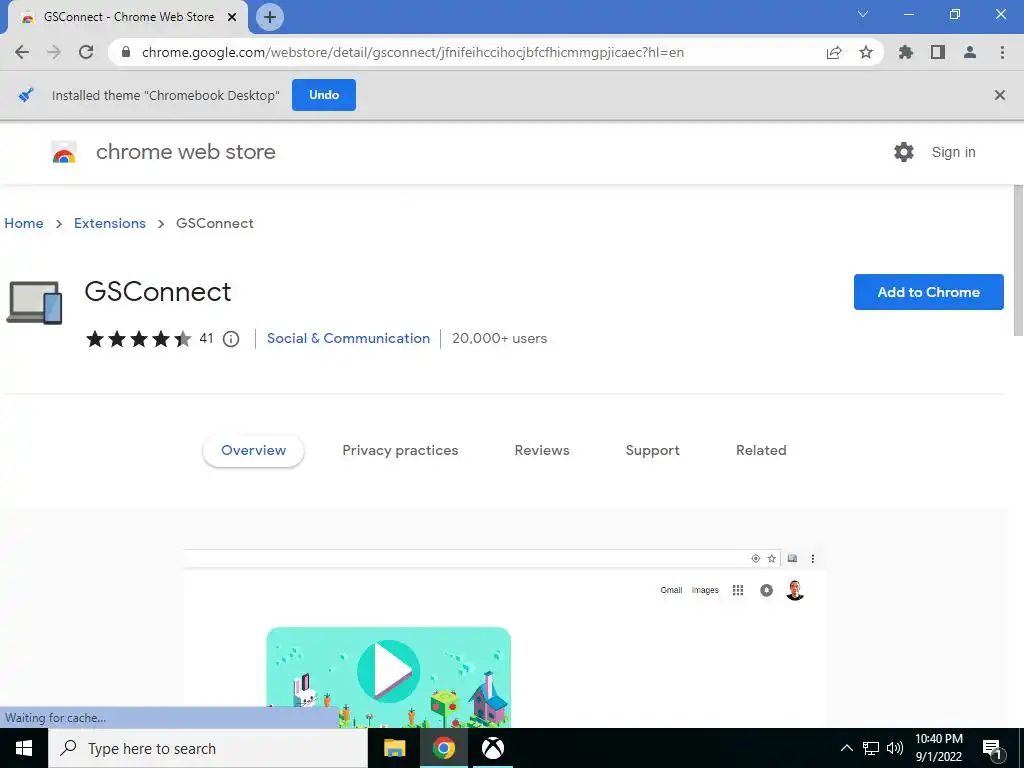Go back using the browser back arrow

pos(22,52)
